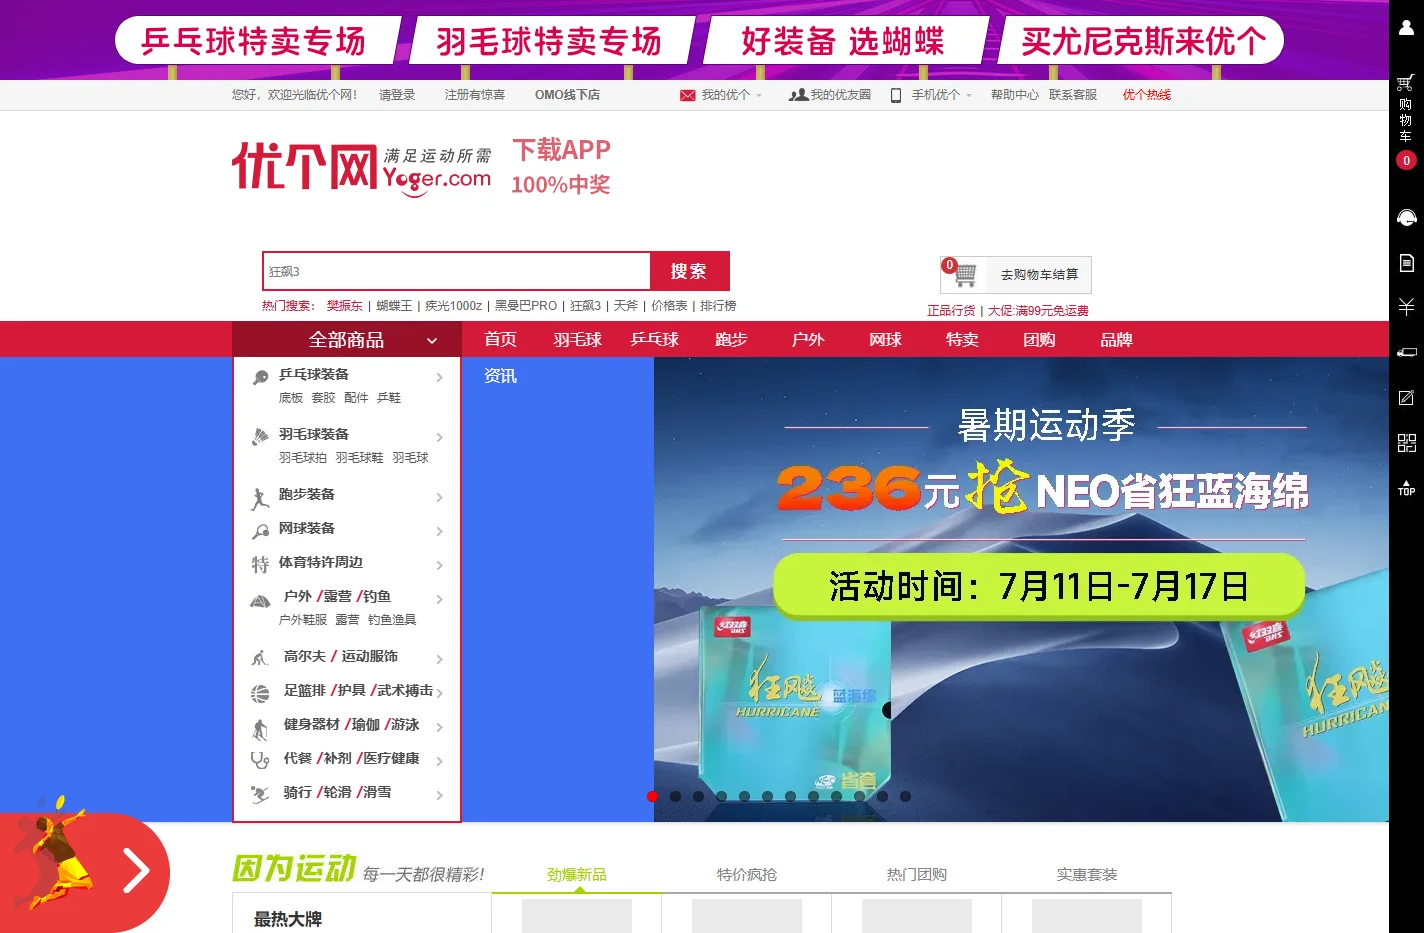Open 资讯 in the navigation
Viewport: 1424px width, 933px height.
[x=500, y=376]
